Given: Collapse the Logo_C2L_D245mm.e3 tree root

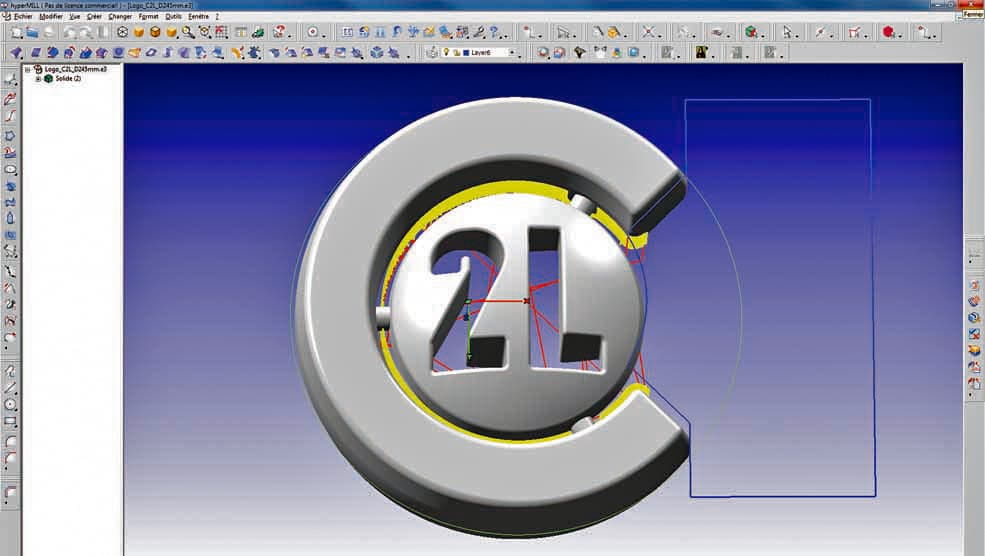Looking at the screenshot, I should click(x=28, y=69).
